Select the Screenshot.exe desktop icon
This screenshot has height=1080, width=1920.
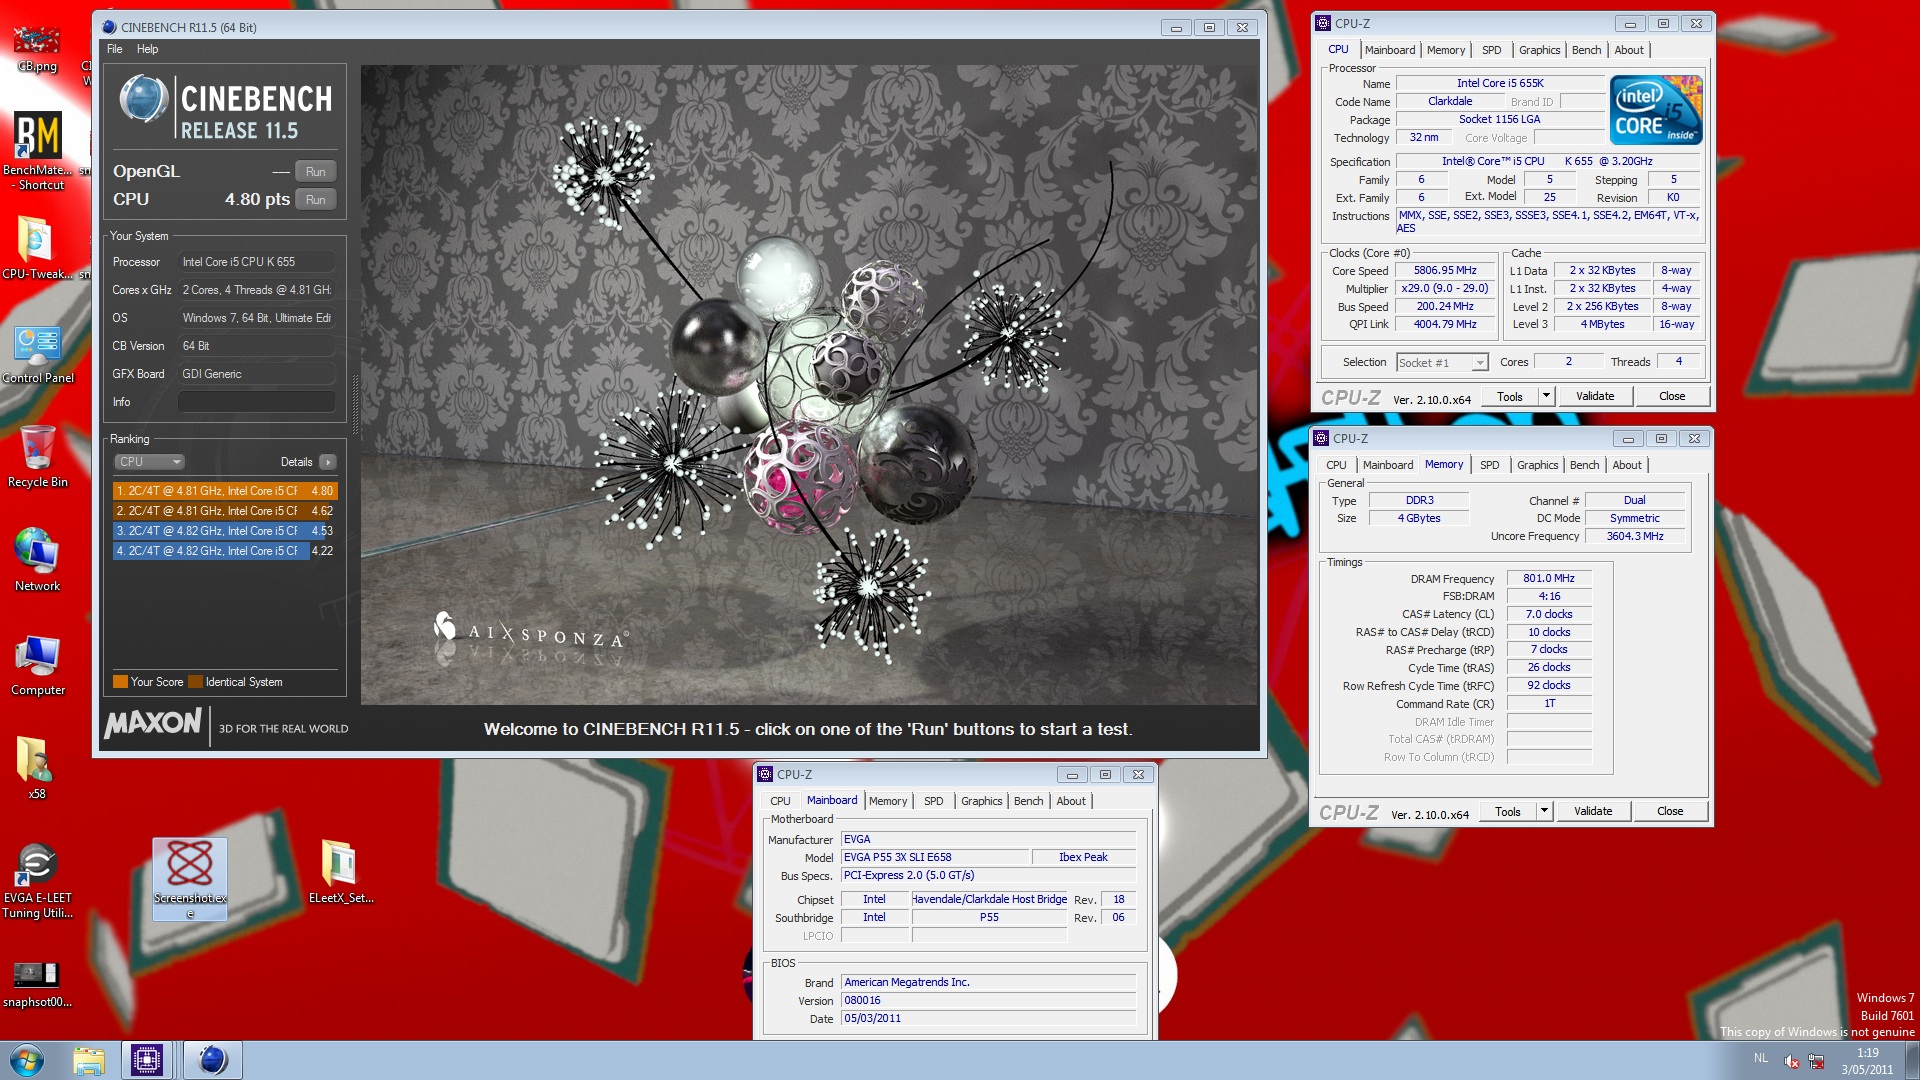tap(190, 879)
